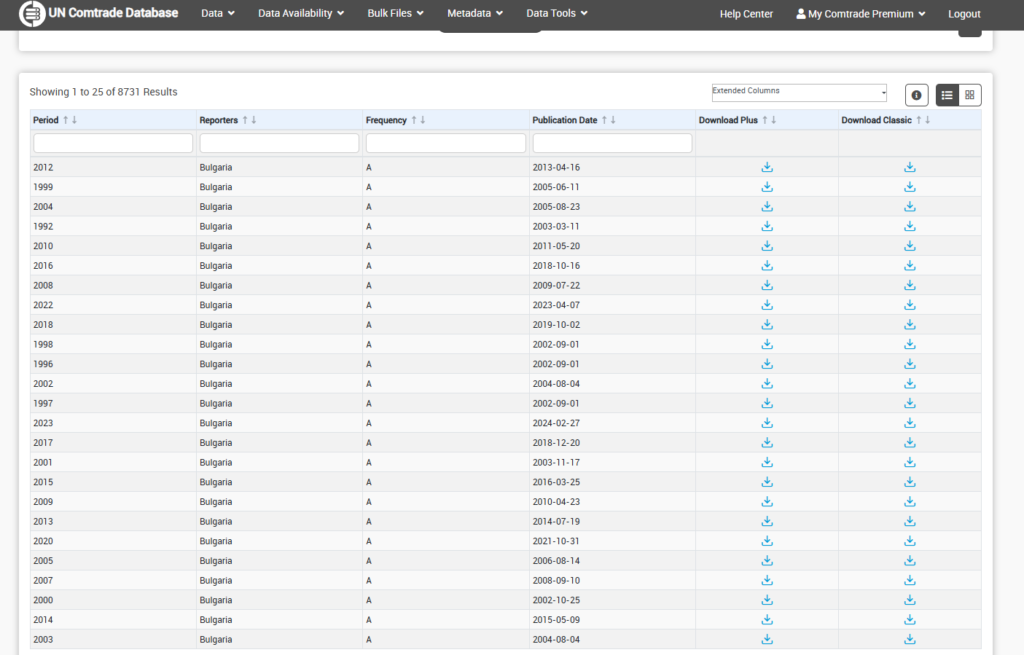Screen dimensions: 1024x655
Task: Expand the Data Availability menu
Action: [300, 14]
